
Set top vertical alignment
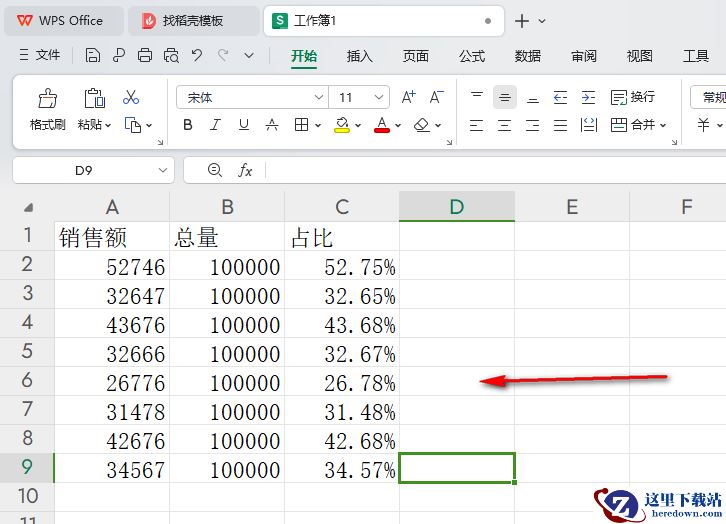pos(477,97)
